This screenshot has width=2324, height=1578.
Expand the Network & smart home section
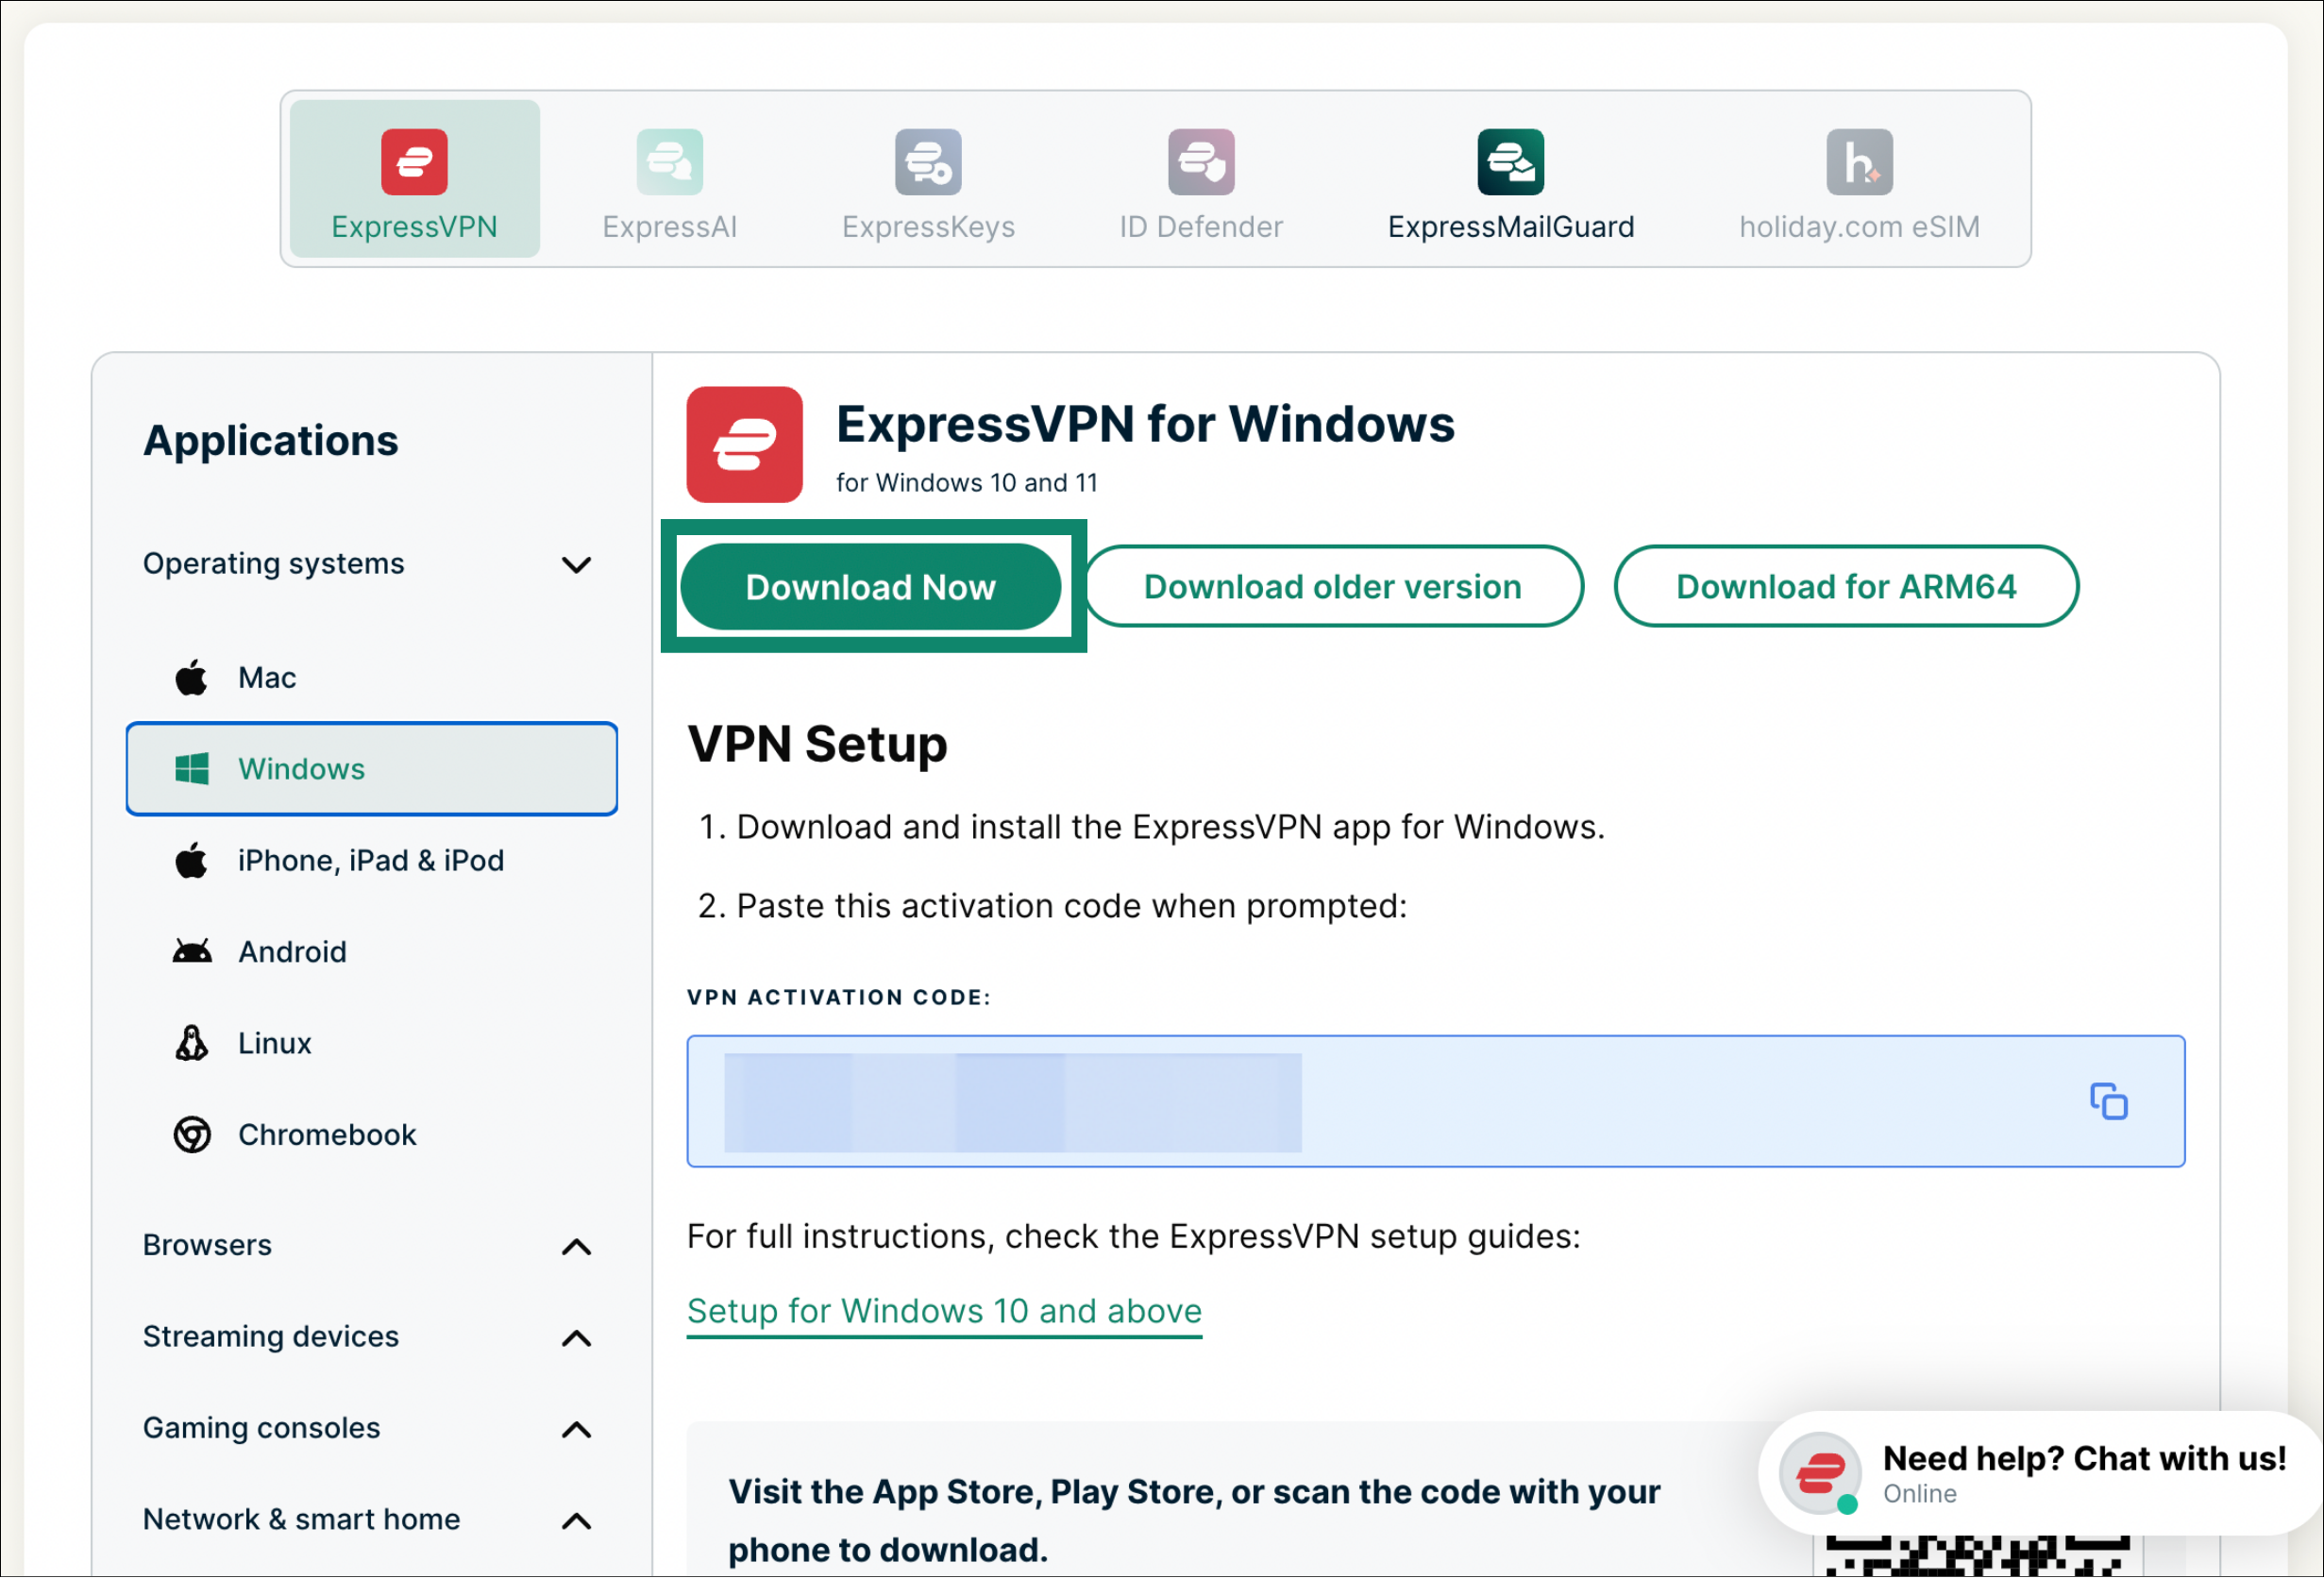click(576, 1522)
